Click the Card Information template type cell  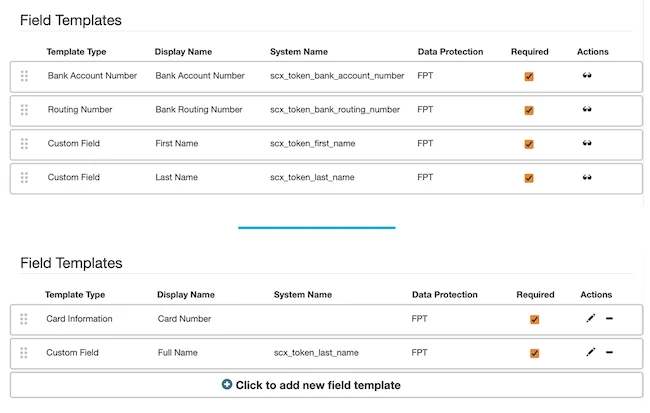pos(79,319)
